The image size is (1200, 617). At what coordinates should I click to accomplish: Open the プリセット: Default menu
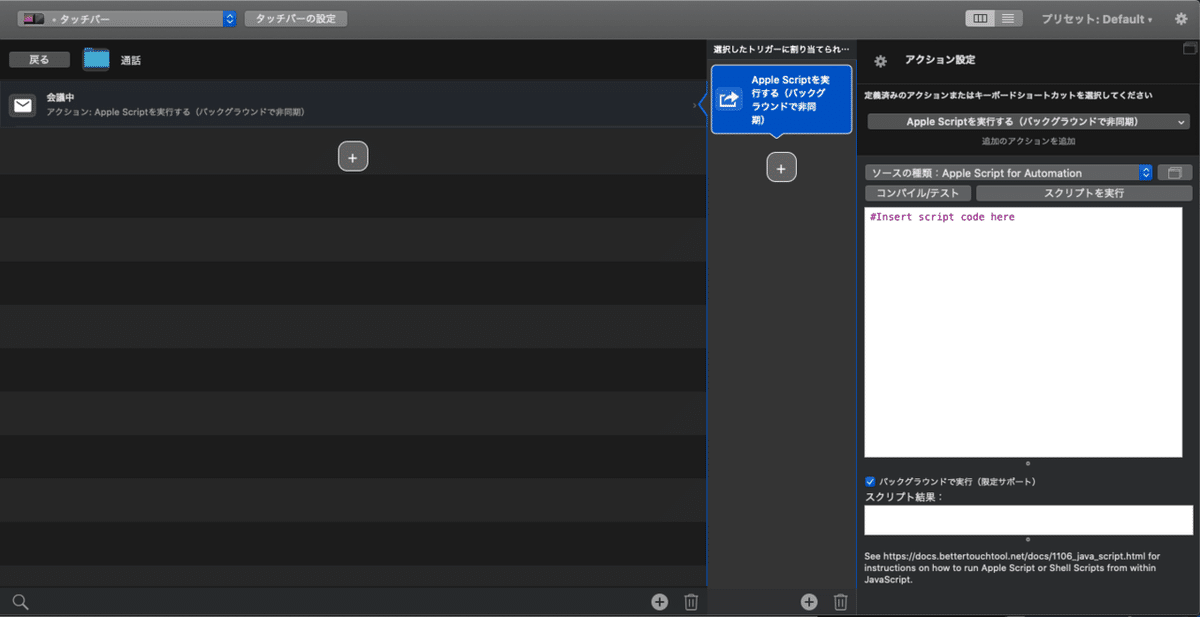(1096, 19)
